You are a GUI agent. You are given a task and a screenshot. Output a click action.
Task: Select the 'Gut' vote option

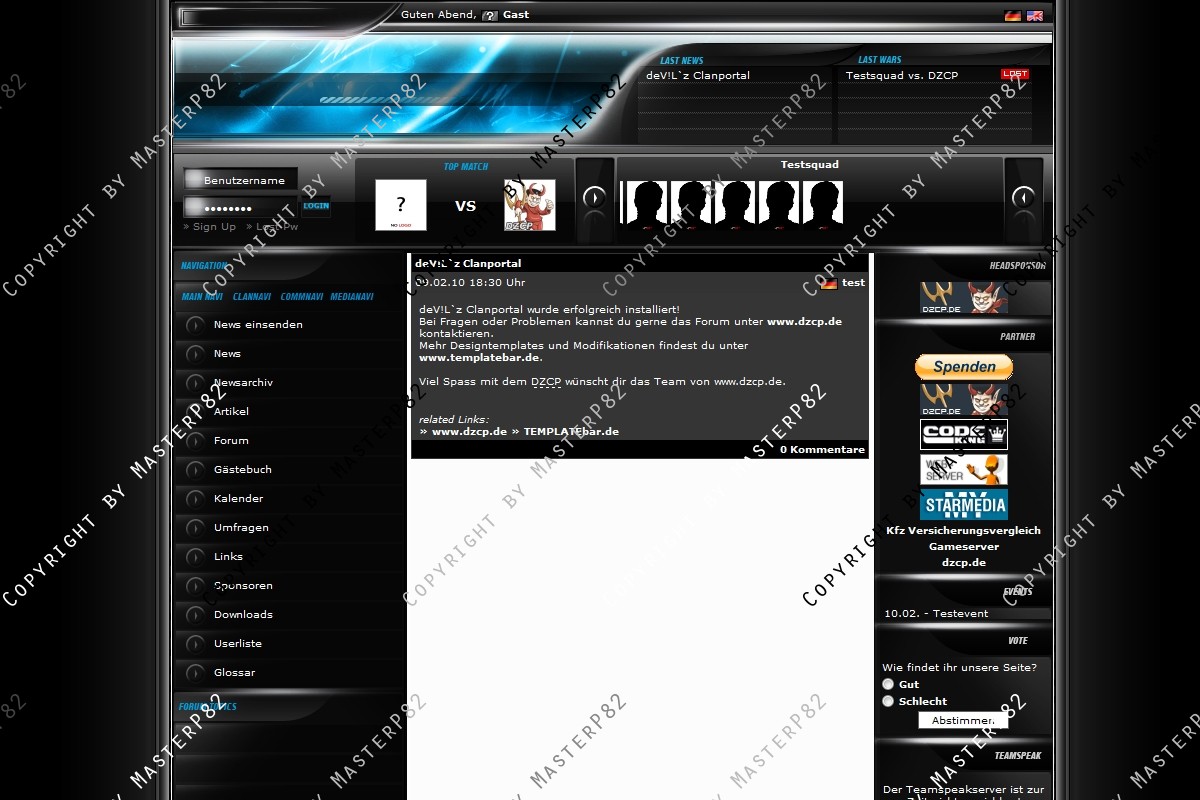[x=888, y=684]
